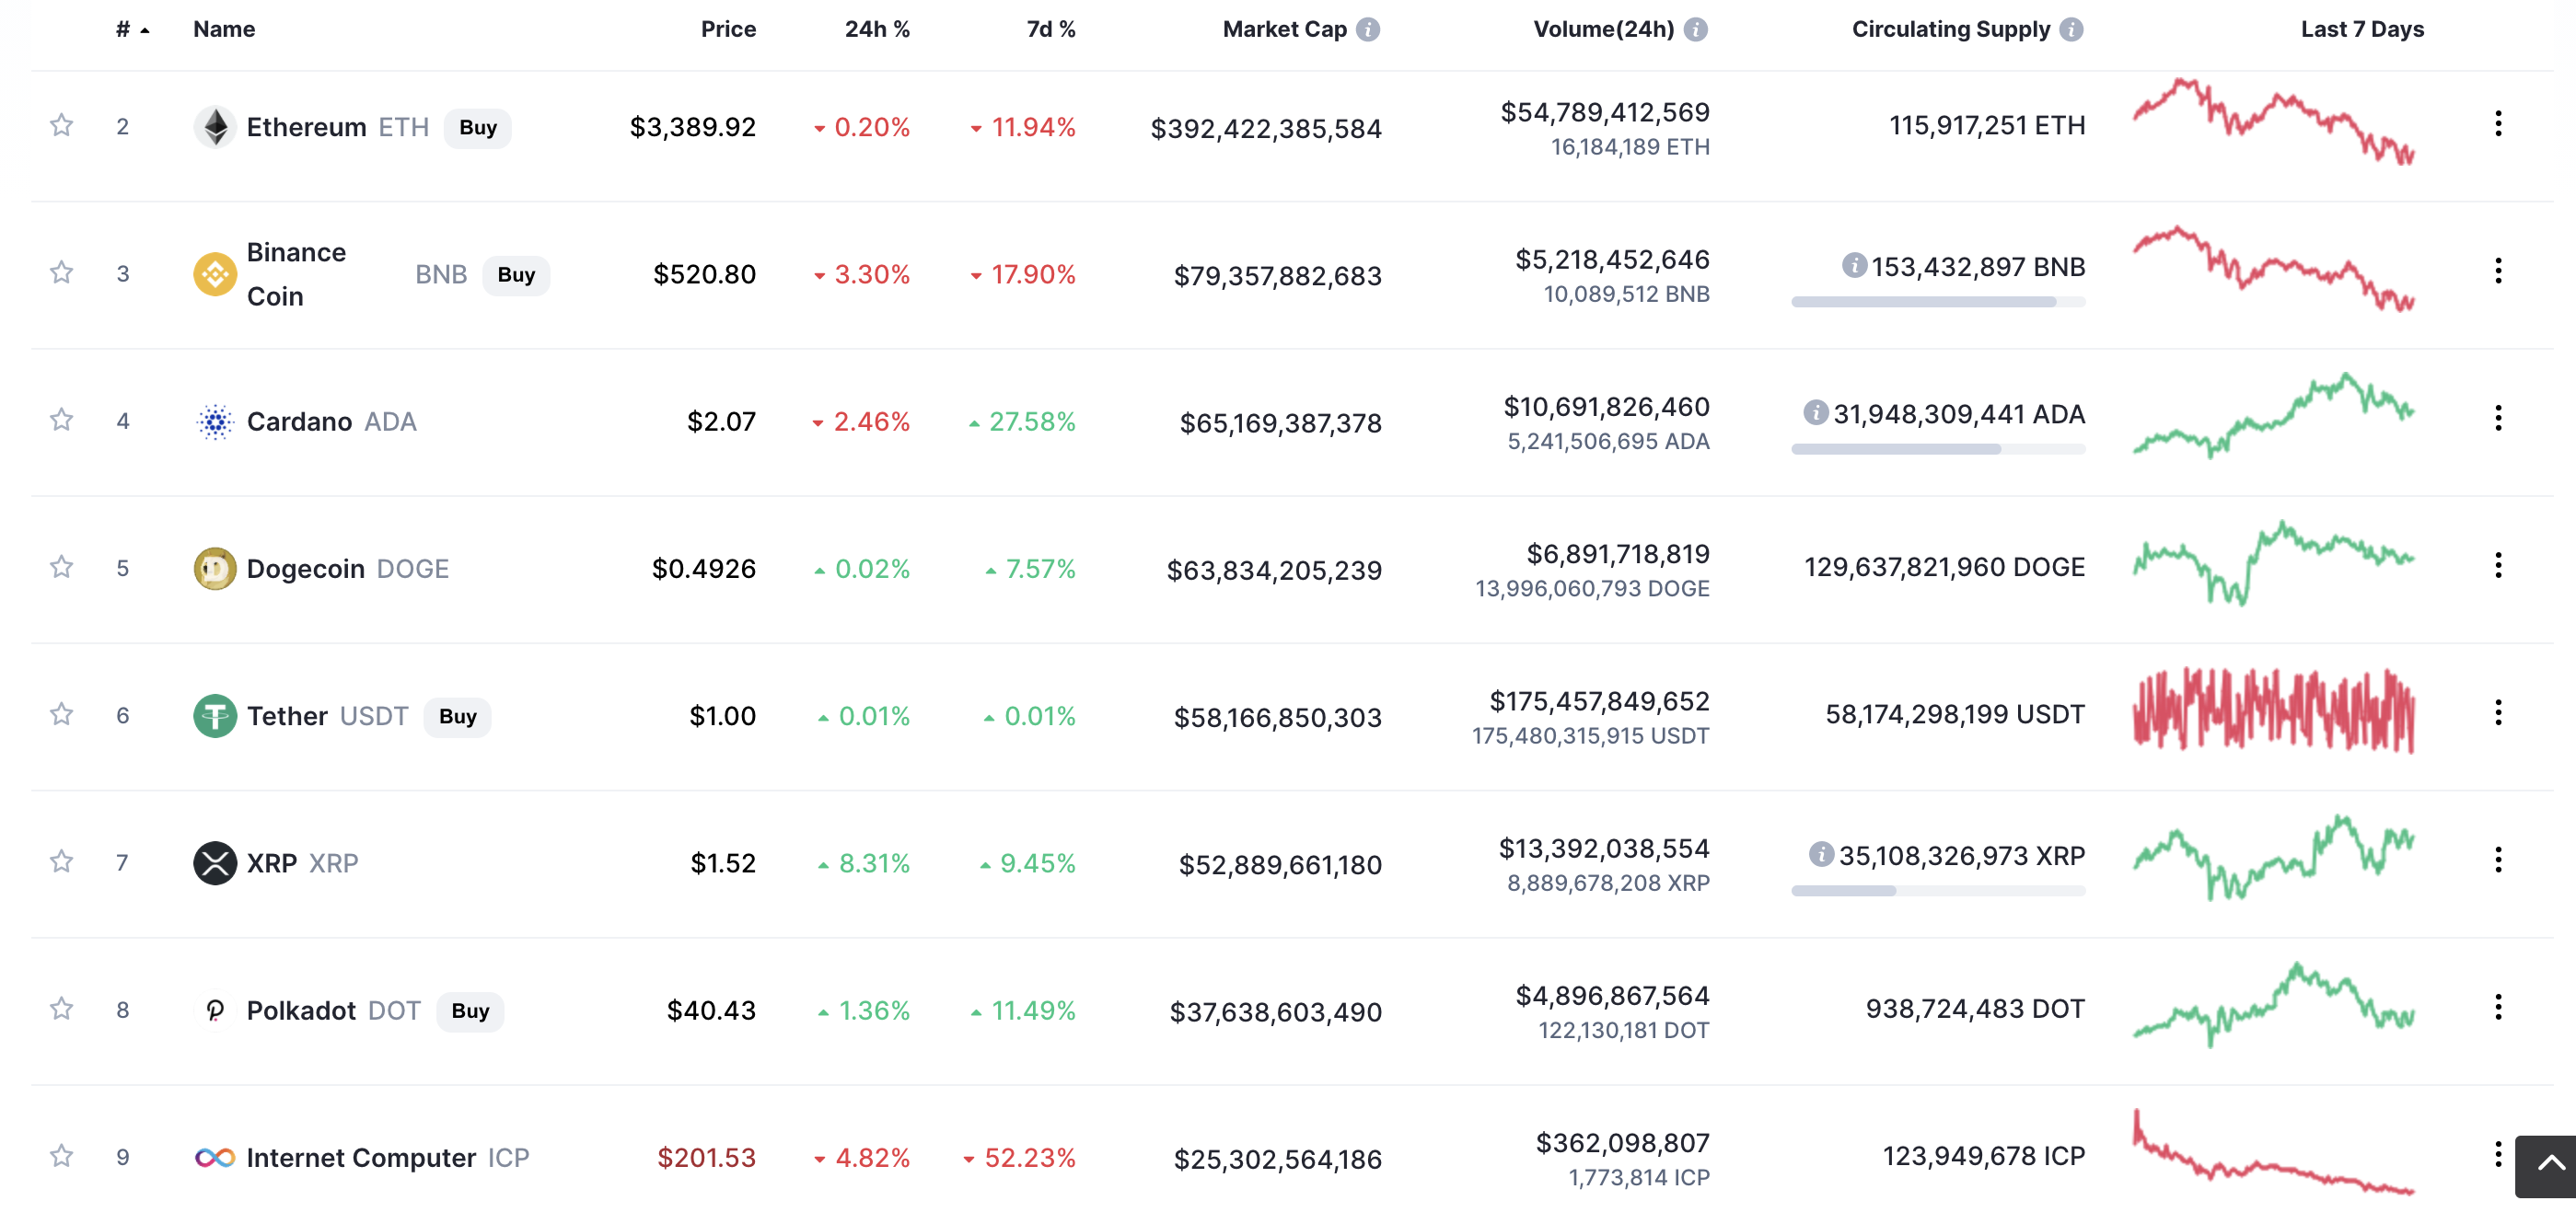Sort by 24h % column header
The height and width of the screenshot is (1224, 2576).
click(x=877, y=29)
